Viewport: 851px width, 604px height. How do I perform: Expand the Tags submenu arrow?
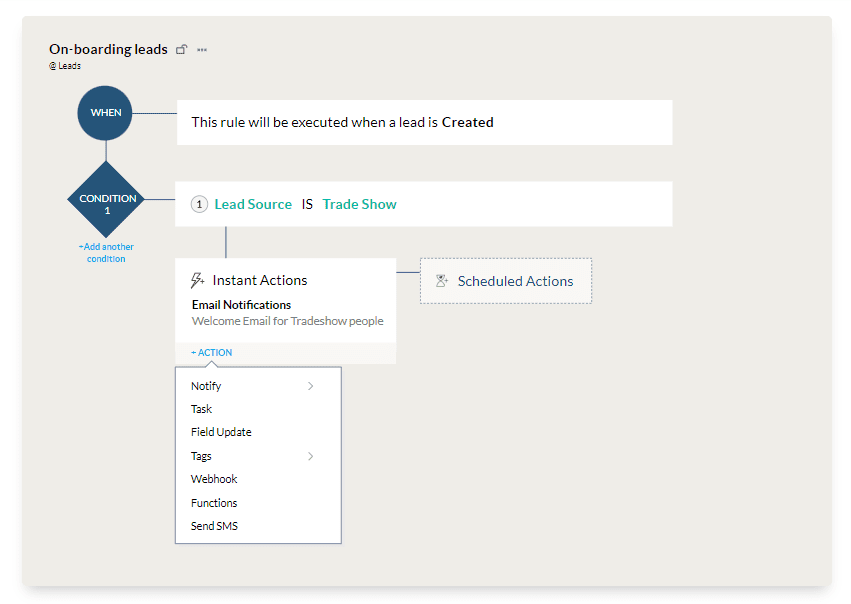[x=310, y=456]
